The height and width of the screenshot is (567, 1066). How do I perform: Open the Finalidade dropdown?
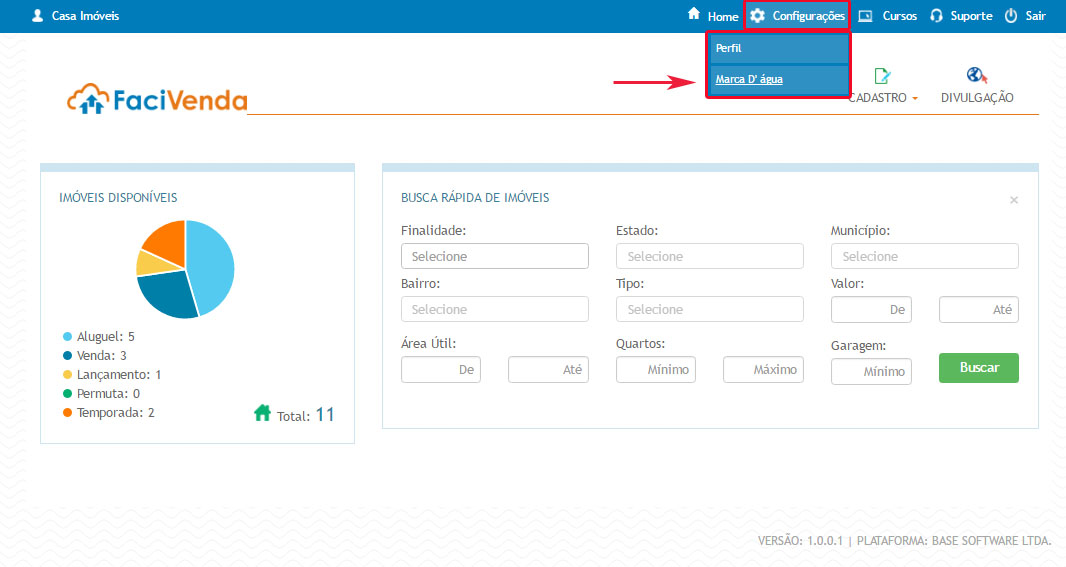(x=494, y=256)
